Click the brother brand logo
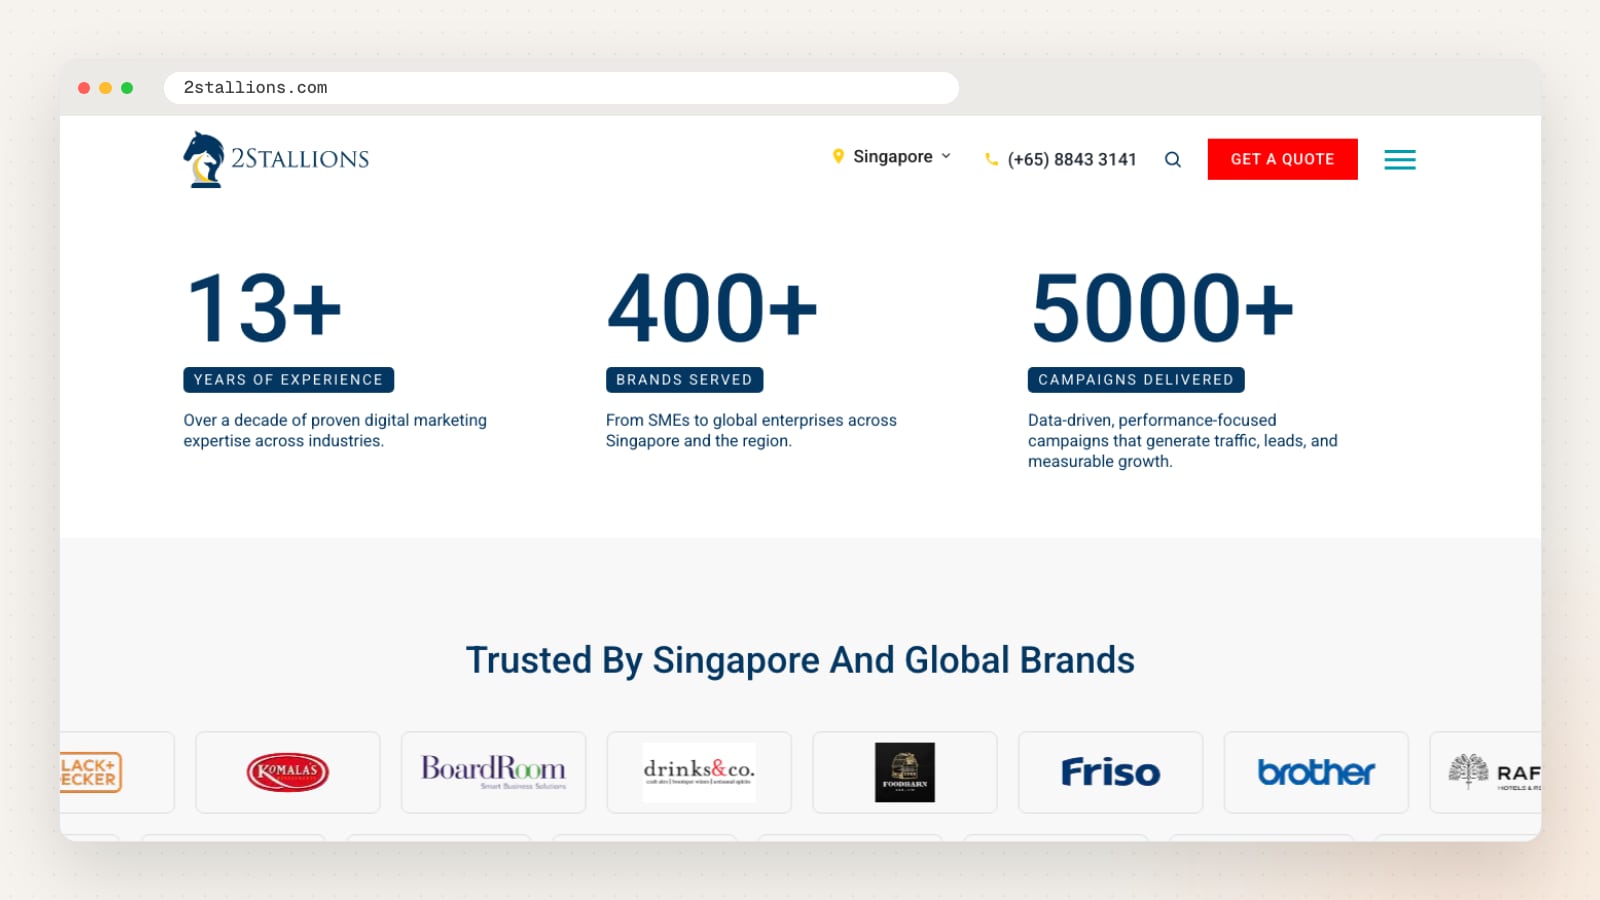Screen dimensions: 1600x900 (1316, 772)
